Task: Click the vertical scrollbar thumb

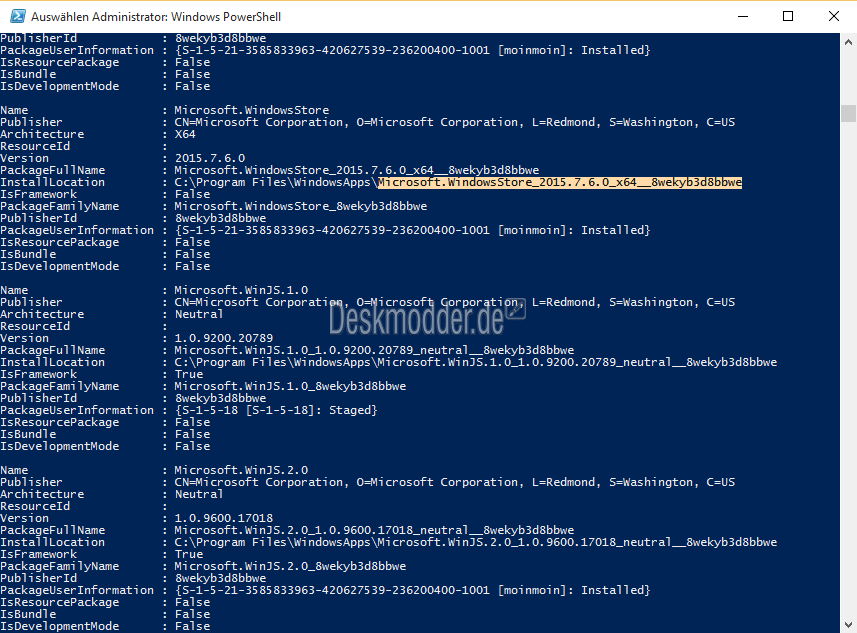Action: point(848,113)
